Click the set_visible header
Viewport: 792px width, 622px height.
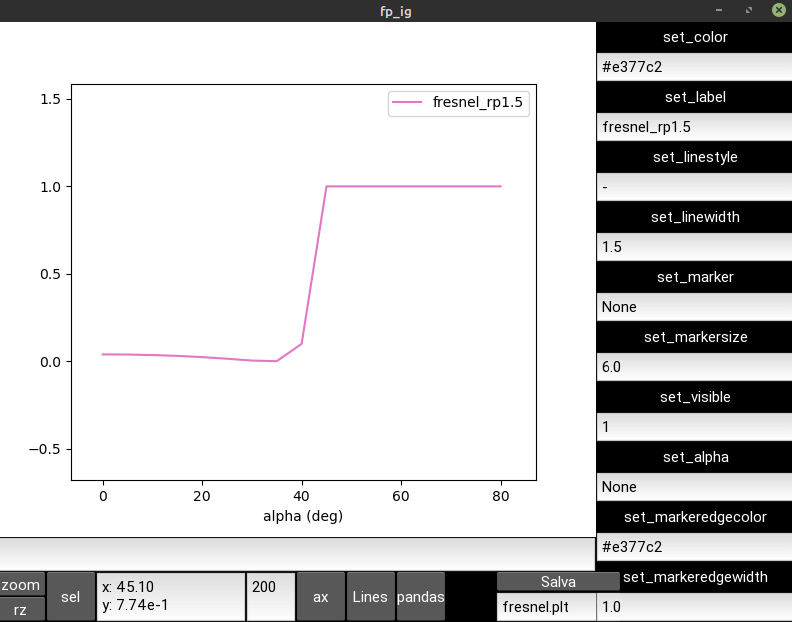(x=694, y=397)
